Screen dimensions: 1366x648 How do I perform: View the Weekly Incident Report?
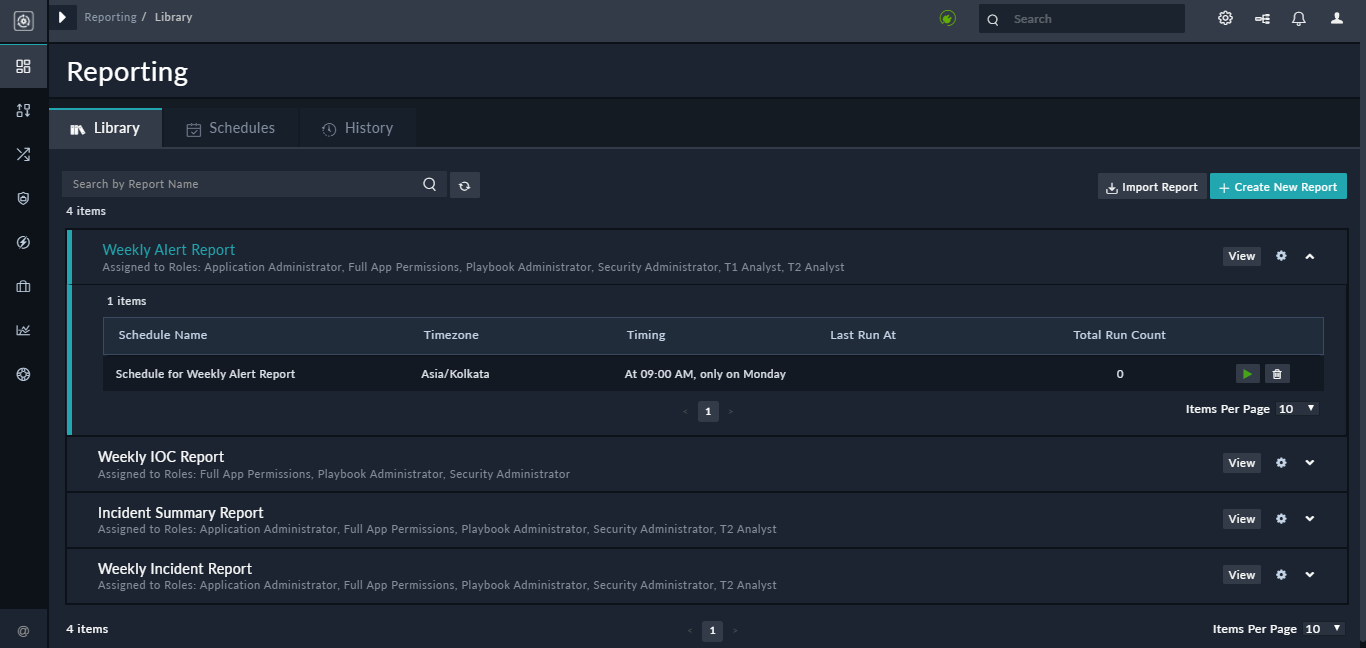(1242, 575)
